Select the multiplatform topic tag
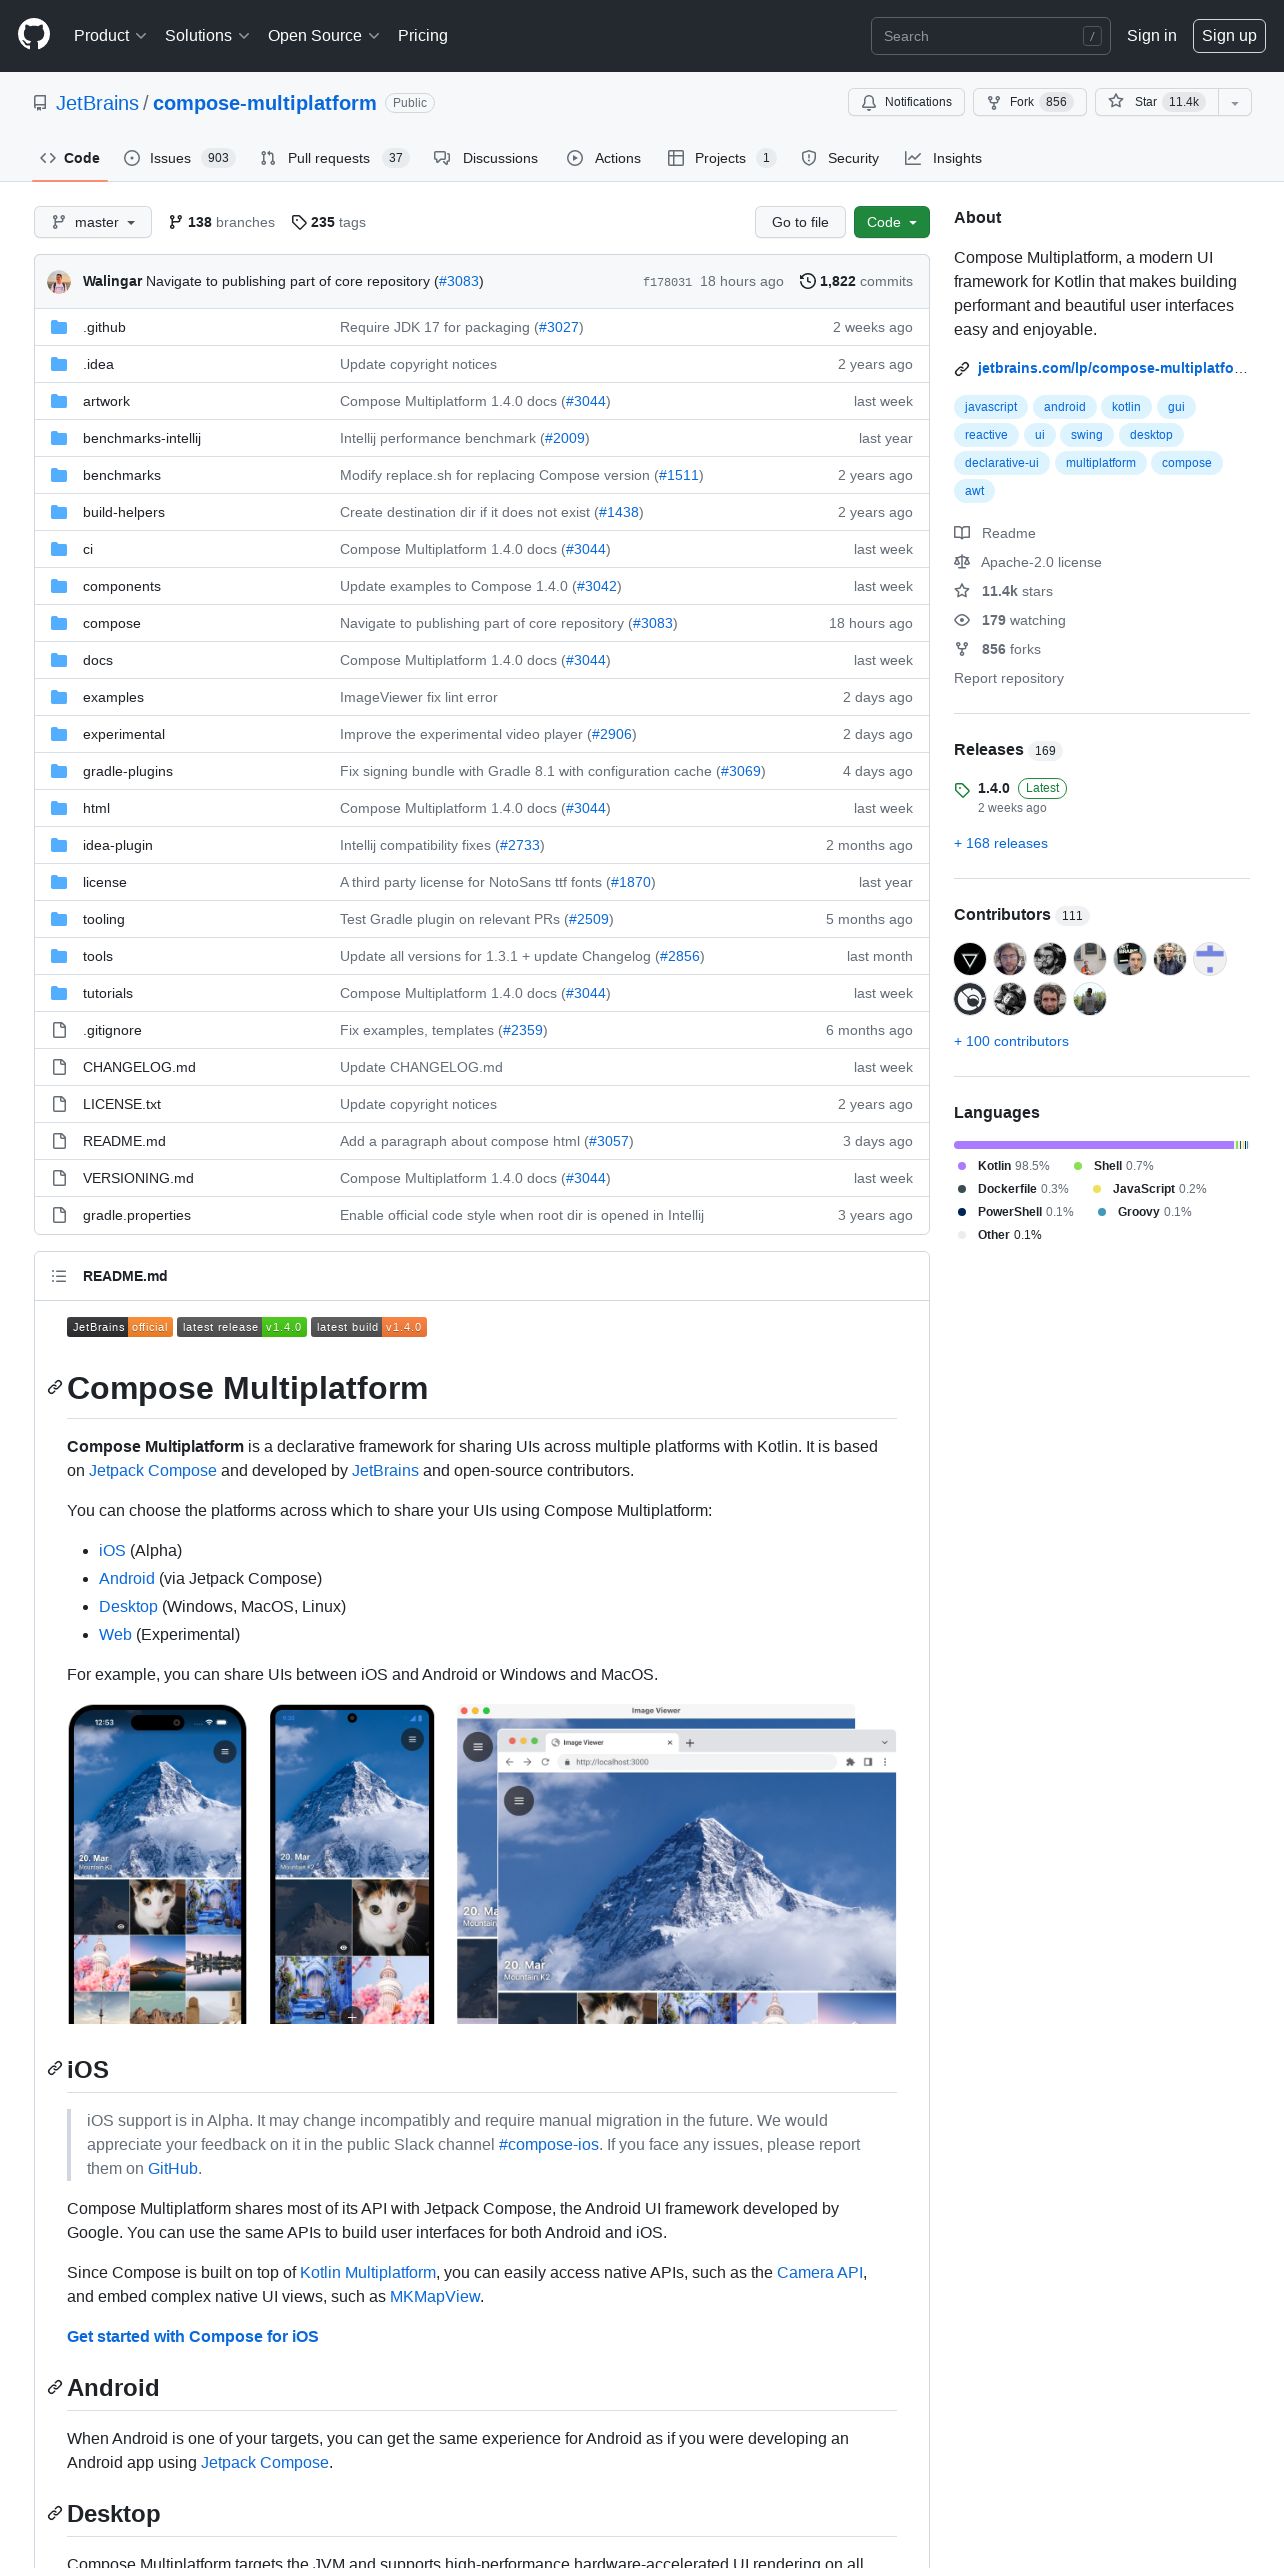Image resolution: width=1284 pixels, height=2568 pixels. point(1100,463)
